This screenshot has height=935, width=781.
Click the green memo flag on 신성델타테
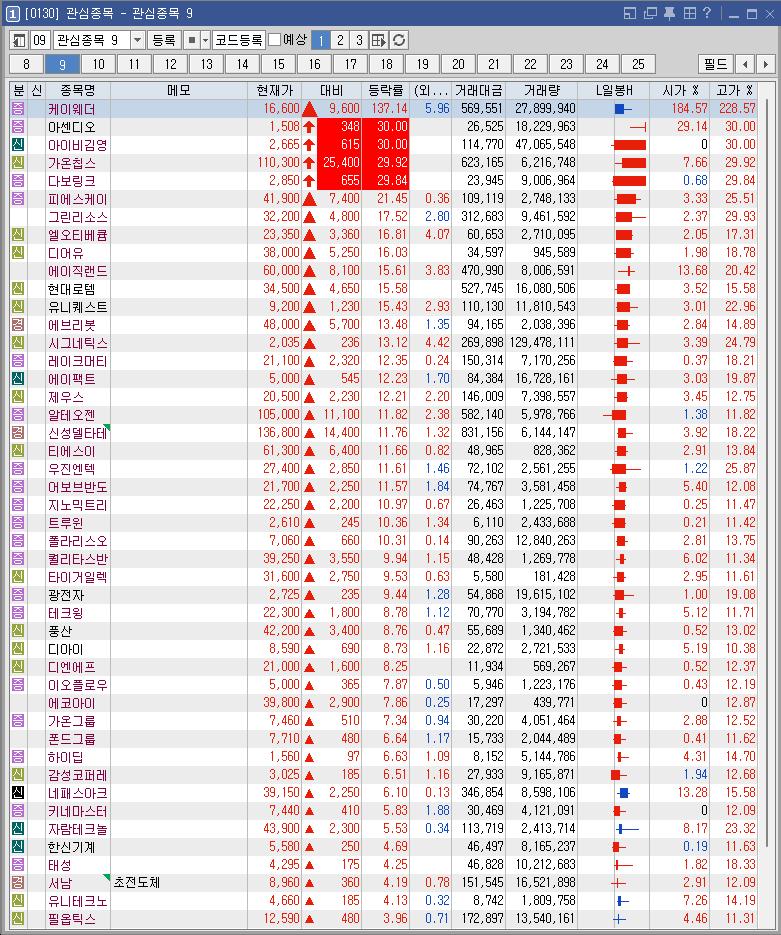tap(107, 428)
